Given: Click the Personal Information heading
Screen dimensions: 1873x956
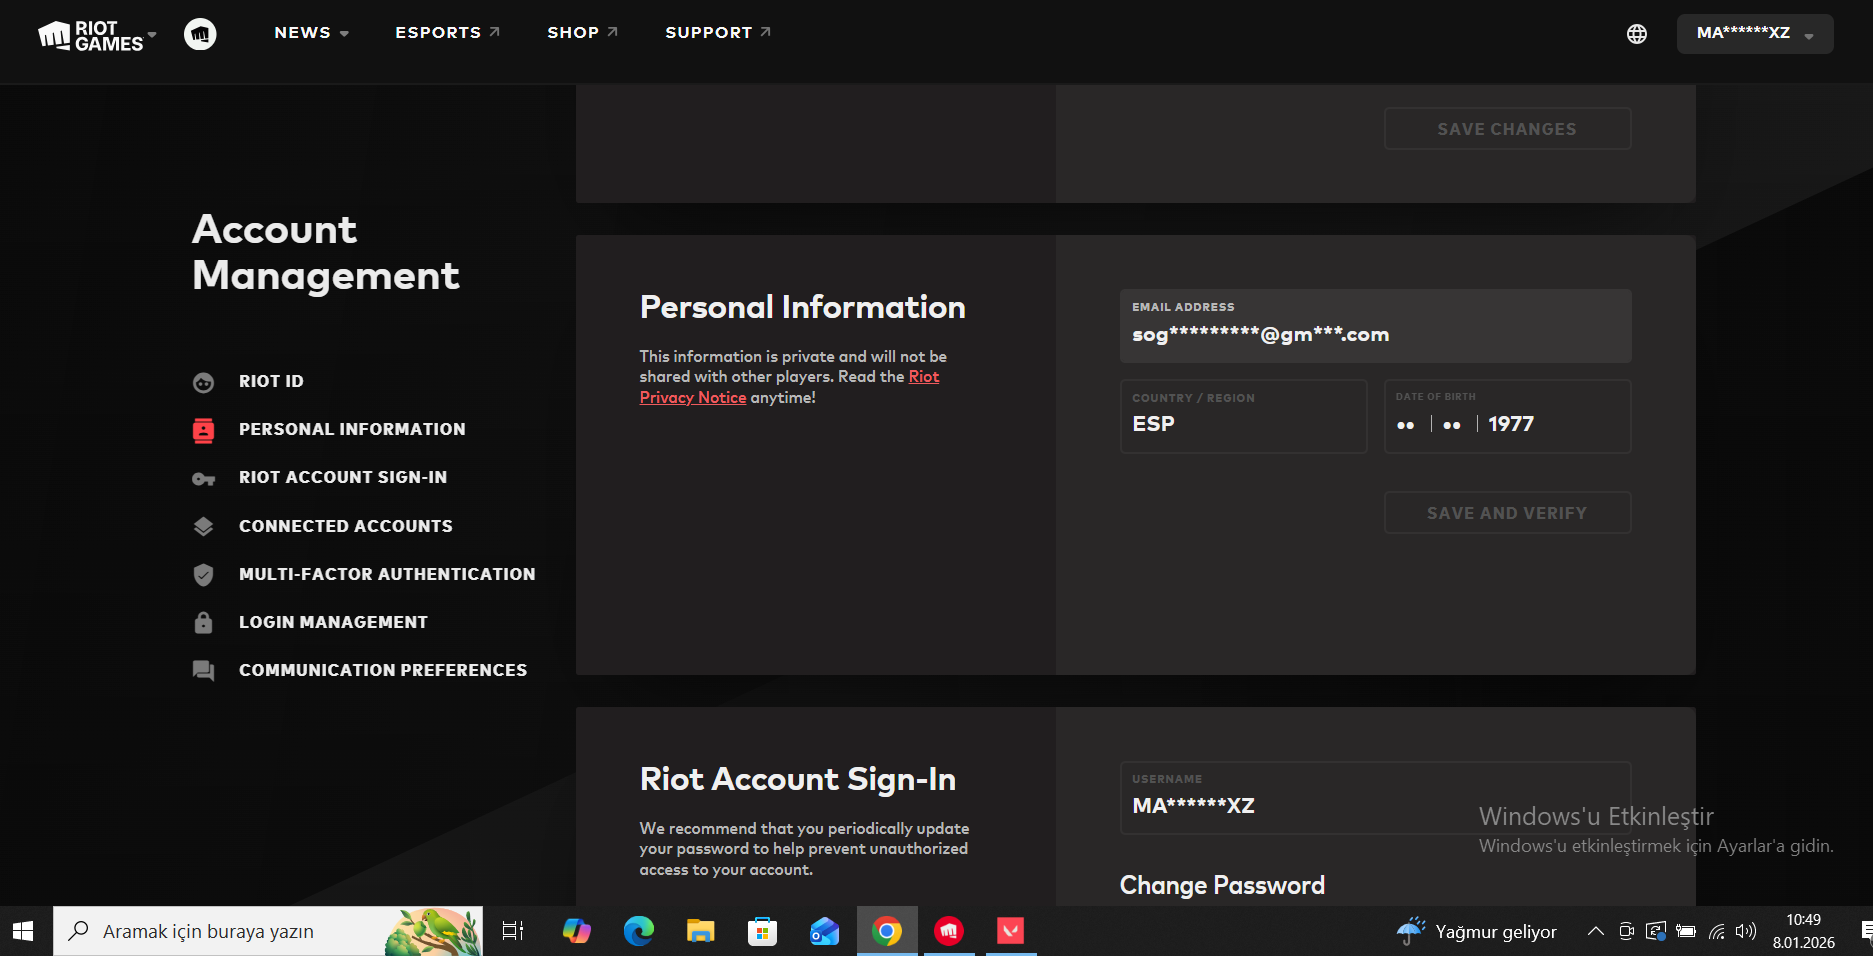Looking at the screenshot, I should pos(803,307).
